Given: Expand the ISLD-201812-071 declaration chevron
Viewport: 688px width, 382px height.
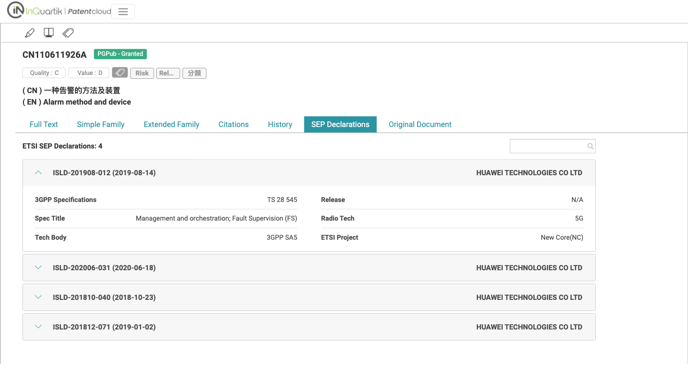Looking at the screenshot, I should (38, 327).
